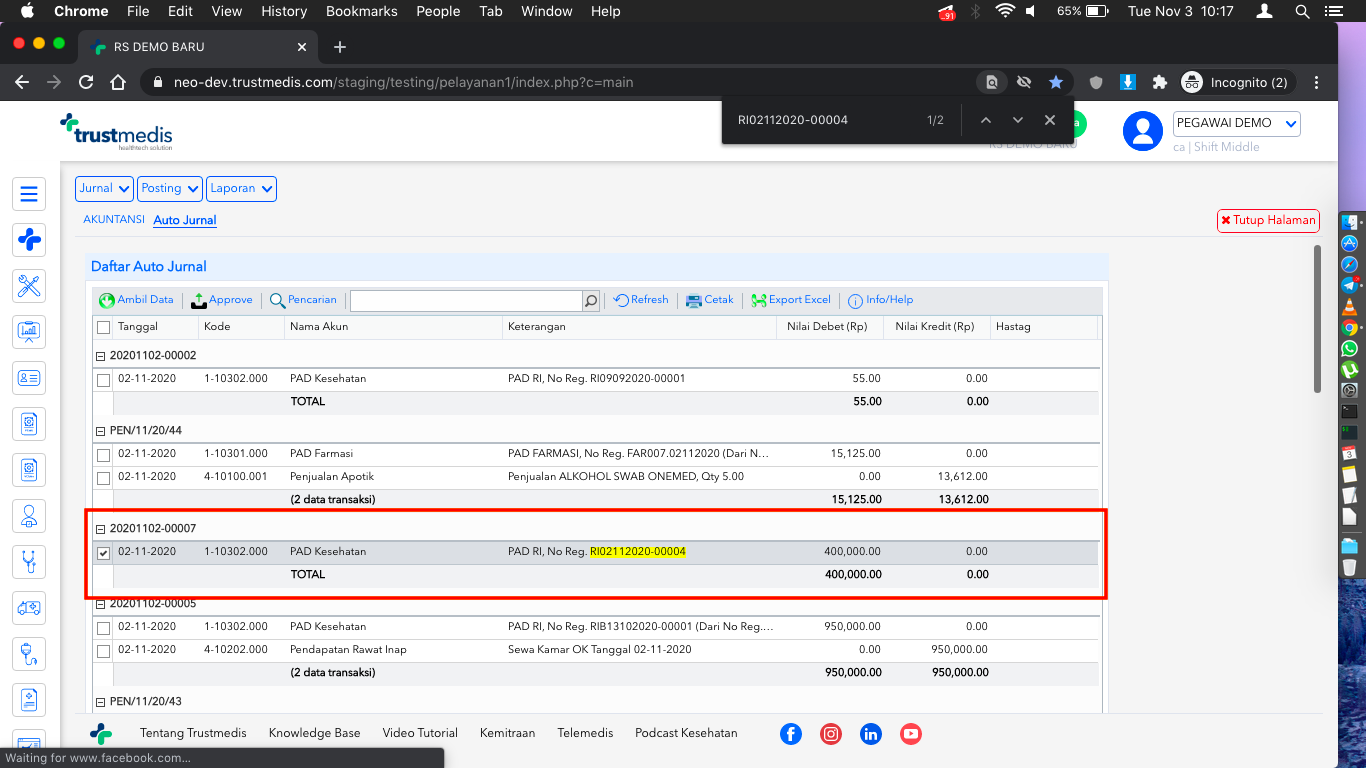1366x768 pixels.
Task: Toggle the select-all checkbox in table header
Action: pyautogui.click(x=104, y=327)
